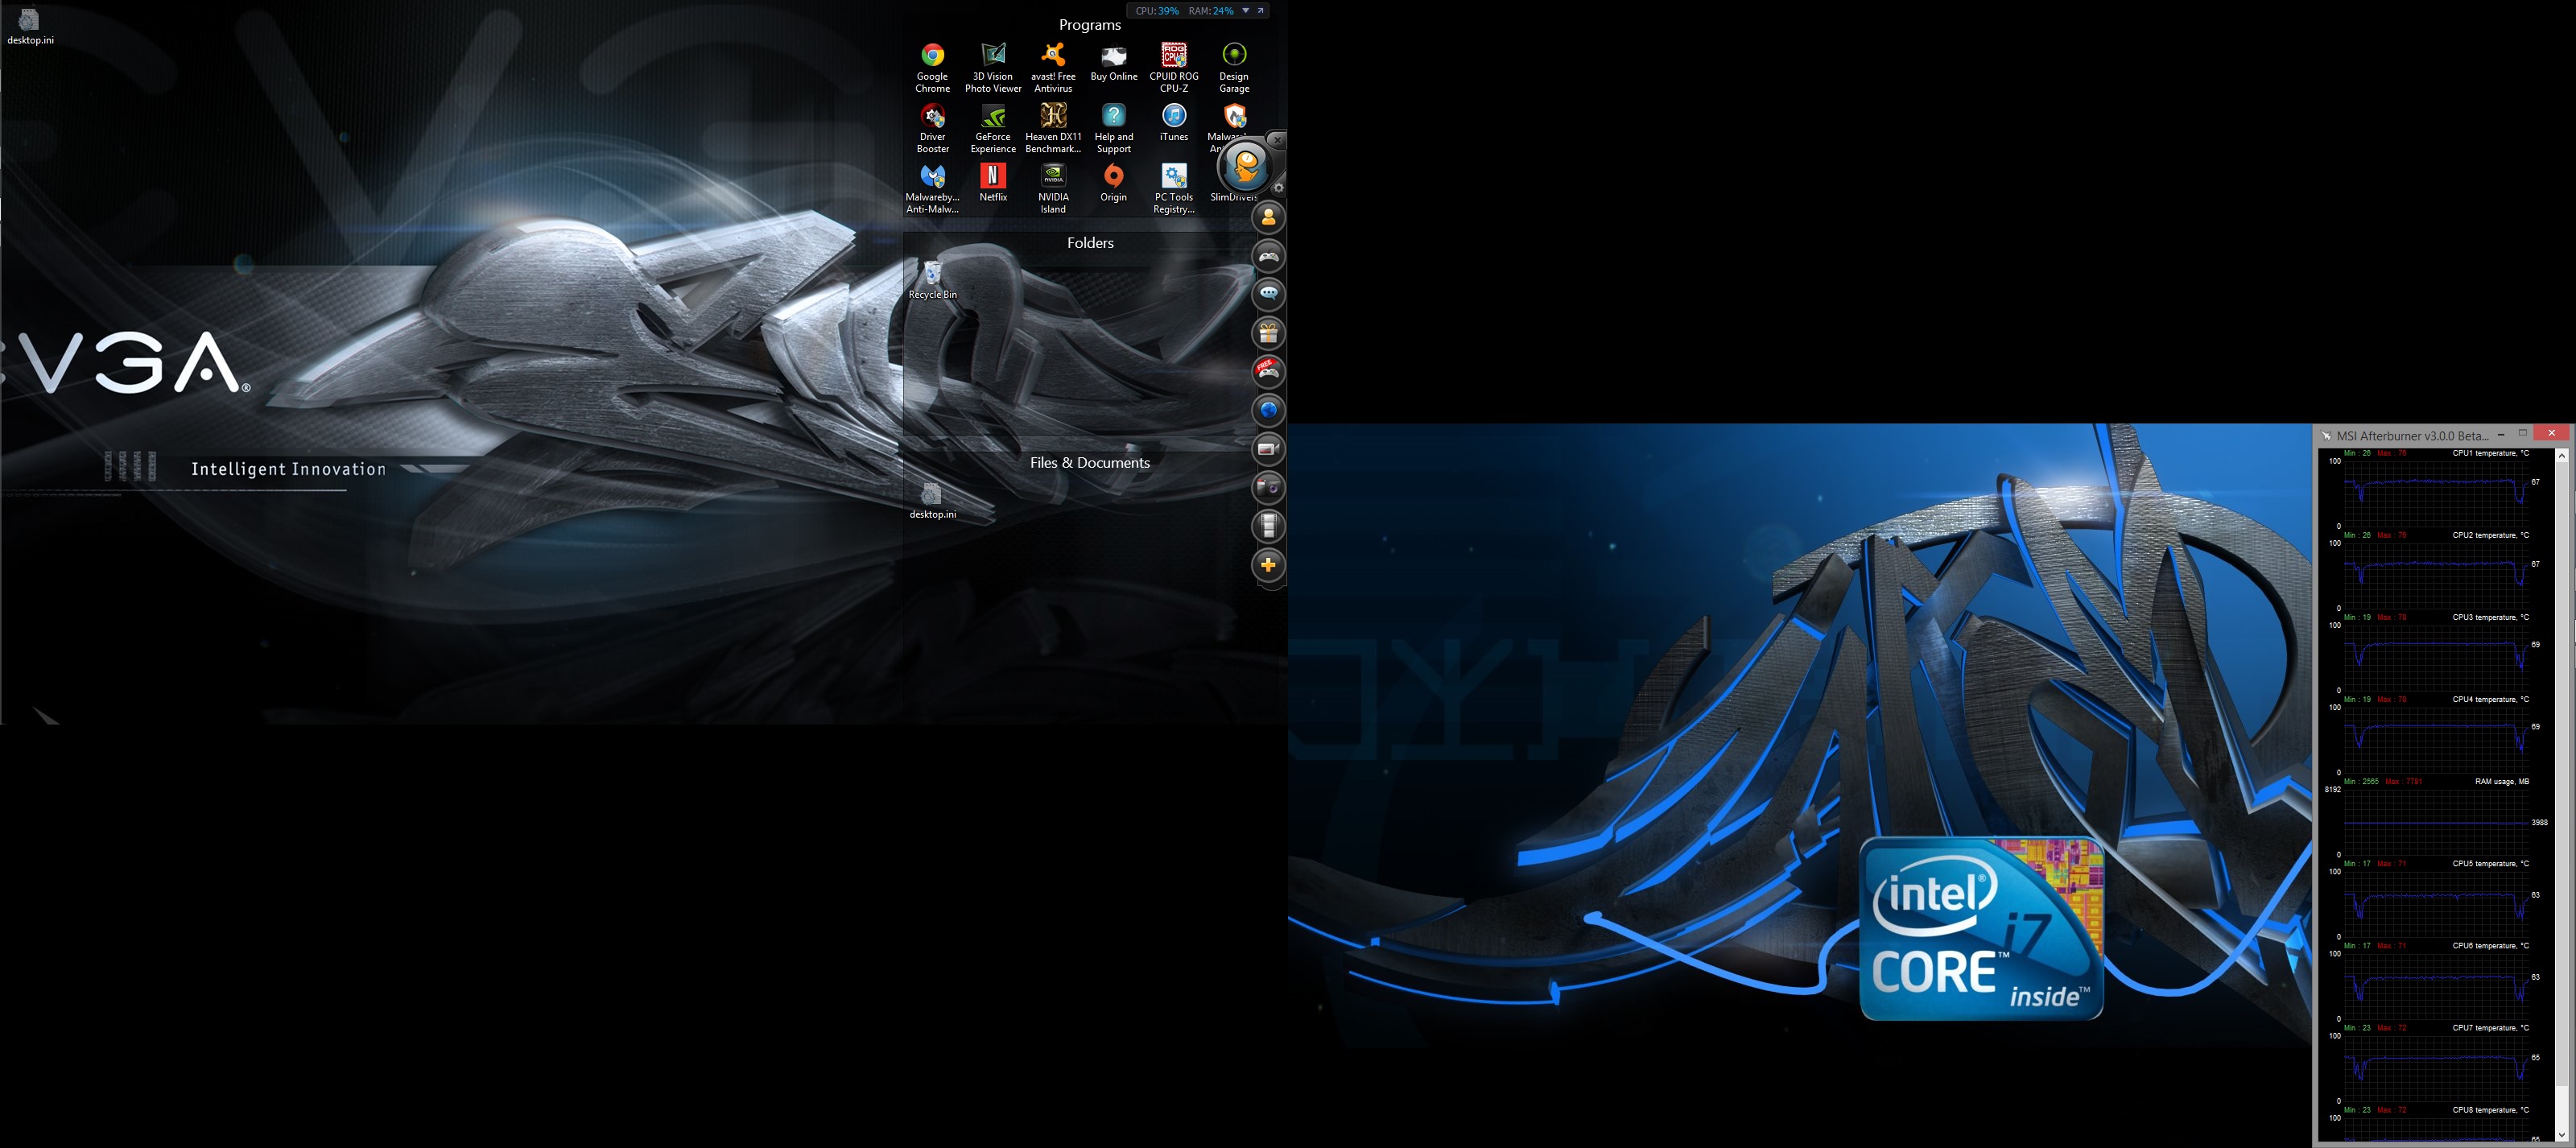Viewport: 2576px width, 1148px height.
Task: Select the iTunes shortcut
Action: (1174, 122)
